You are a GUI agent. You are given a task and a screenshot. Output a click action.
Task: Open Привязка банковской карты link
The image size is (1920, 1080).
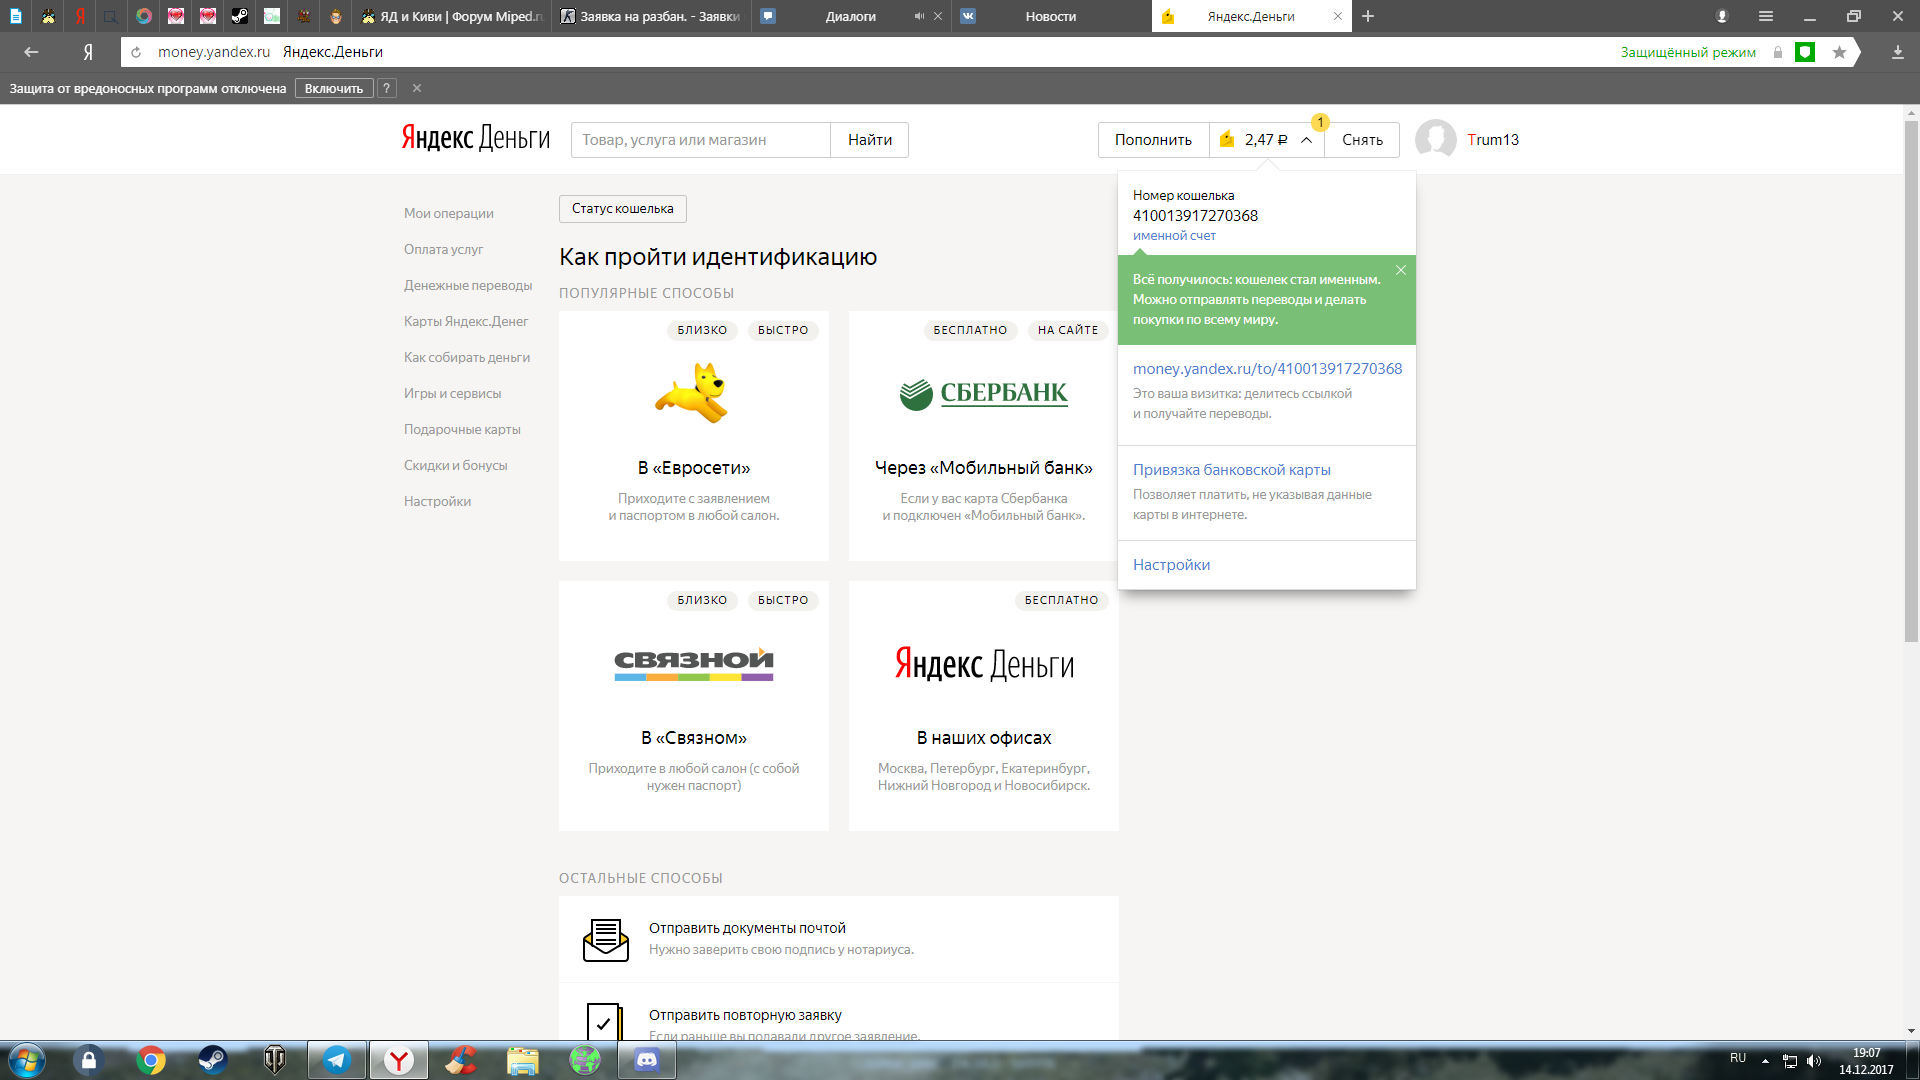coord(1231,469)
